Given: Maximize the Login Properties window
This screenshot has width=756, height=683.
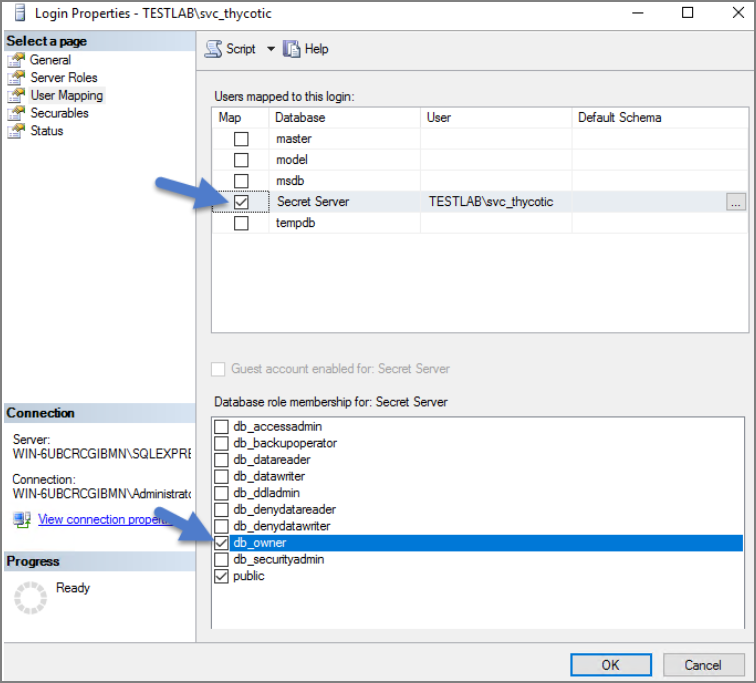Looking at the screenshot, I should [x=688, y=13].
